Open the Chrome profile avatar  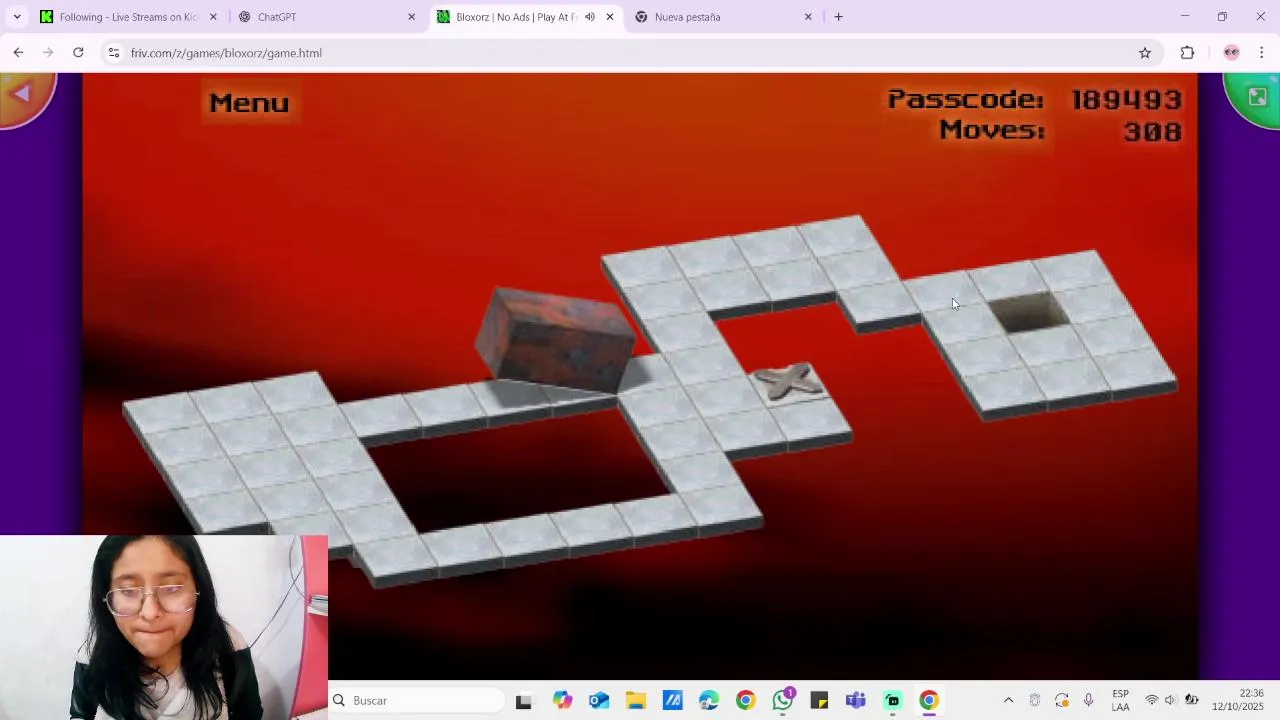coord(1231,53)
